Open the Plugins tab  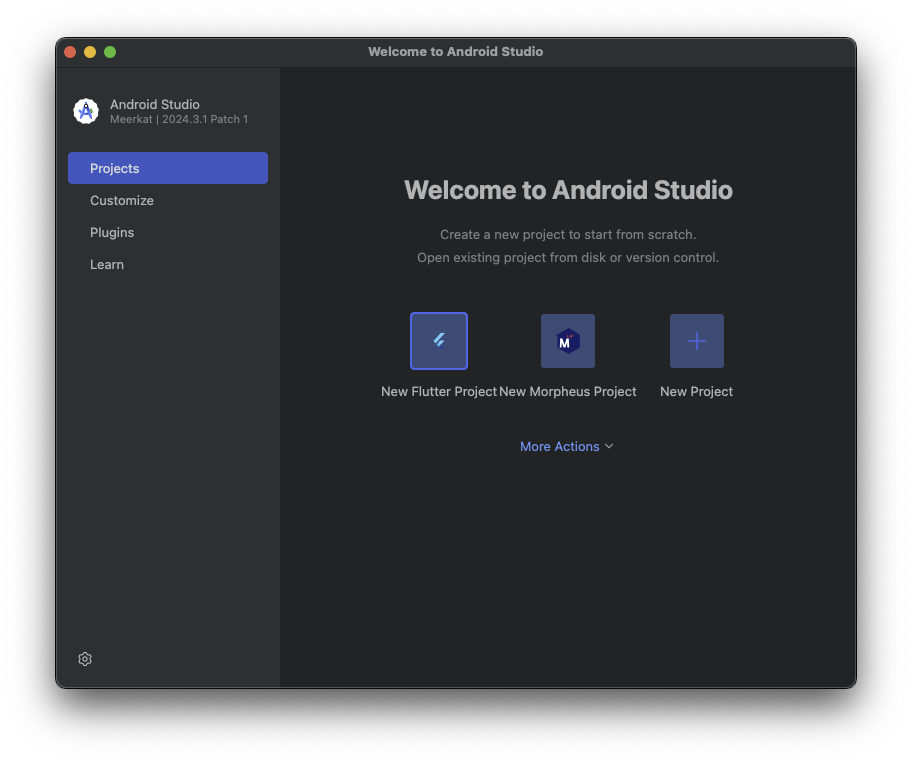pyautogui.click(x=168, y=232)
